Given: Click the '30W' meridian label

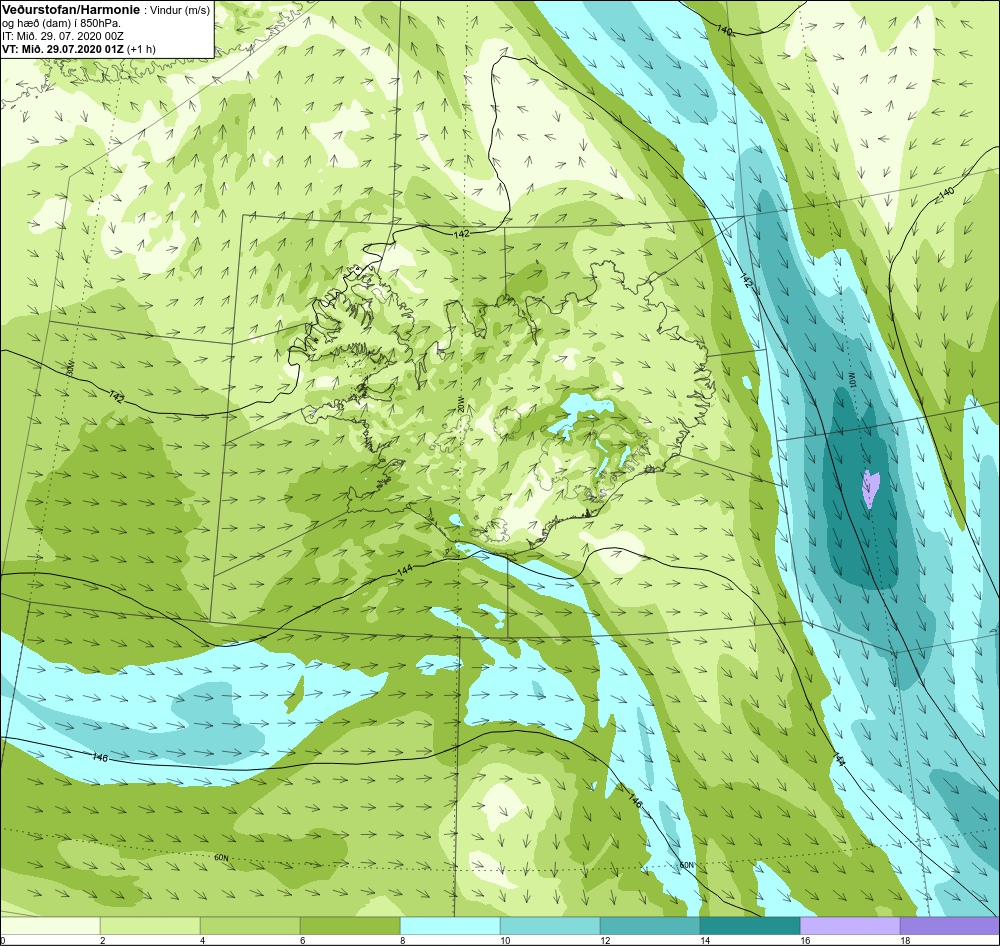Looking at the screenshot, I should point(70,368).
